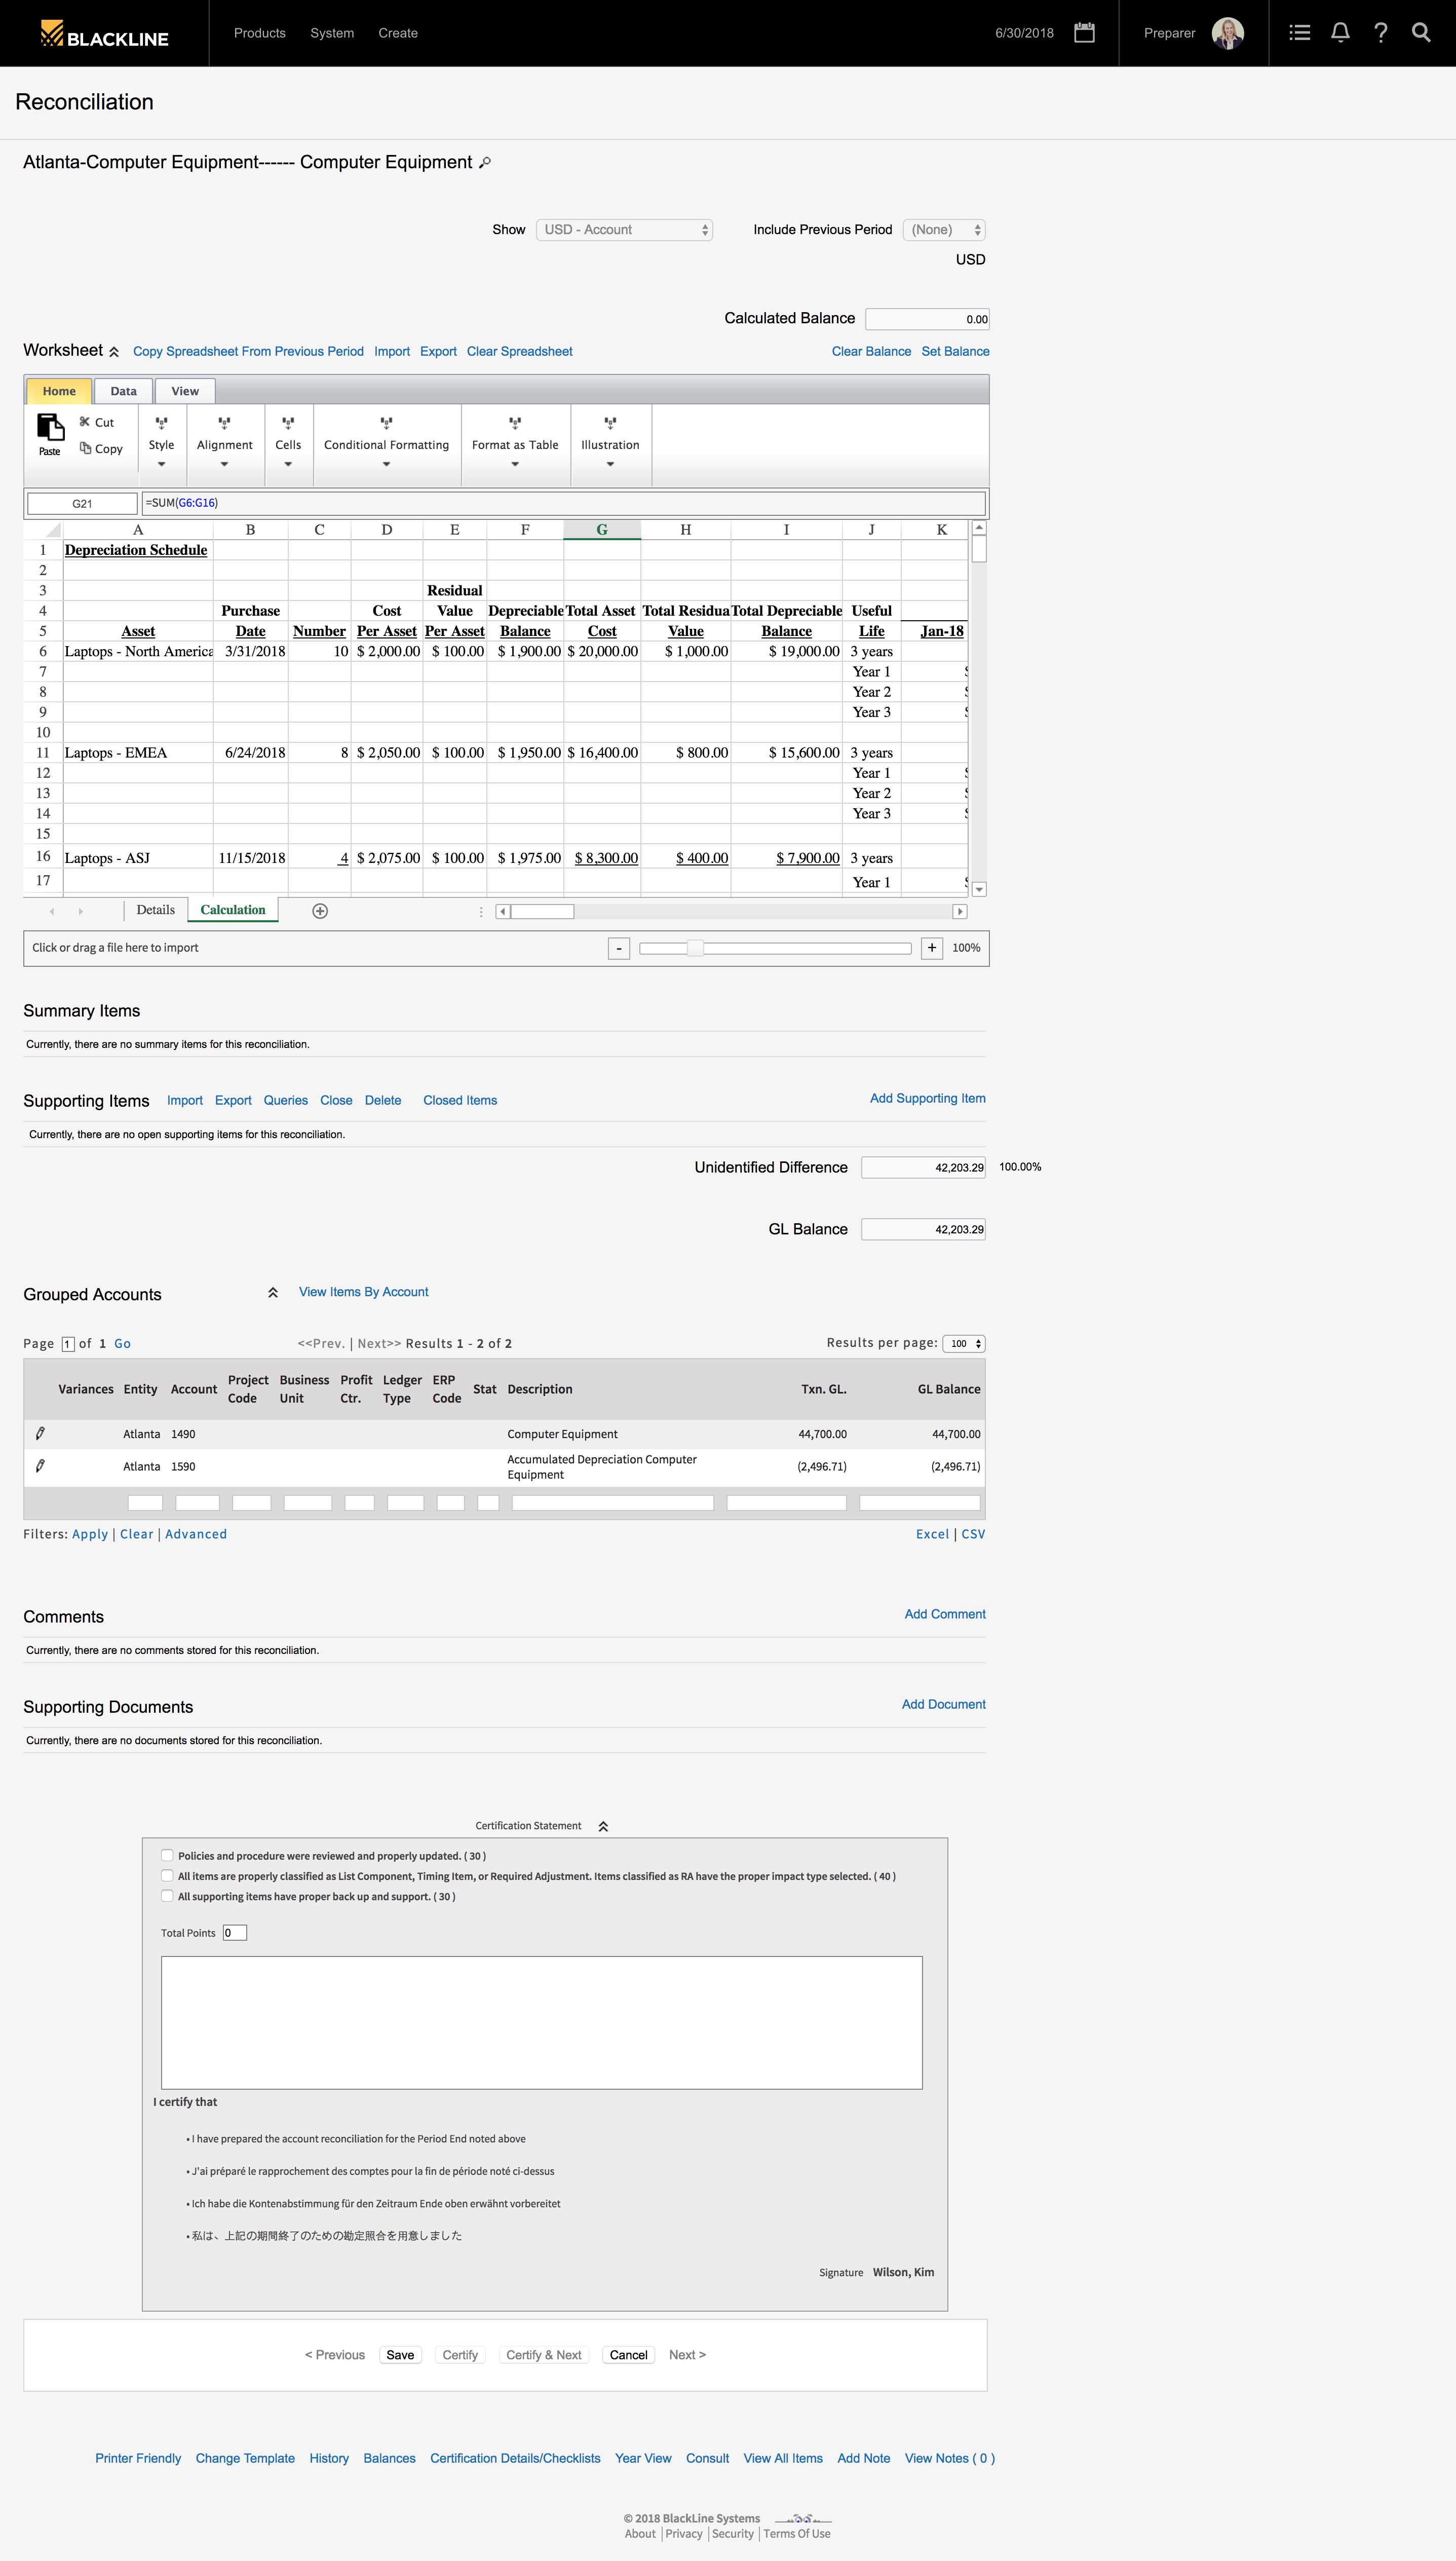Open the System menu
Screen dimensions: 1456x2561
[x=332, y=33]
